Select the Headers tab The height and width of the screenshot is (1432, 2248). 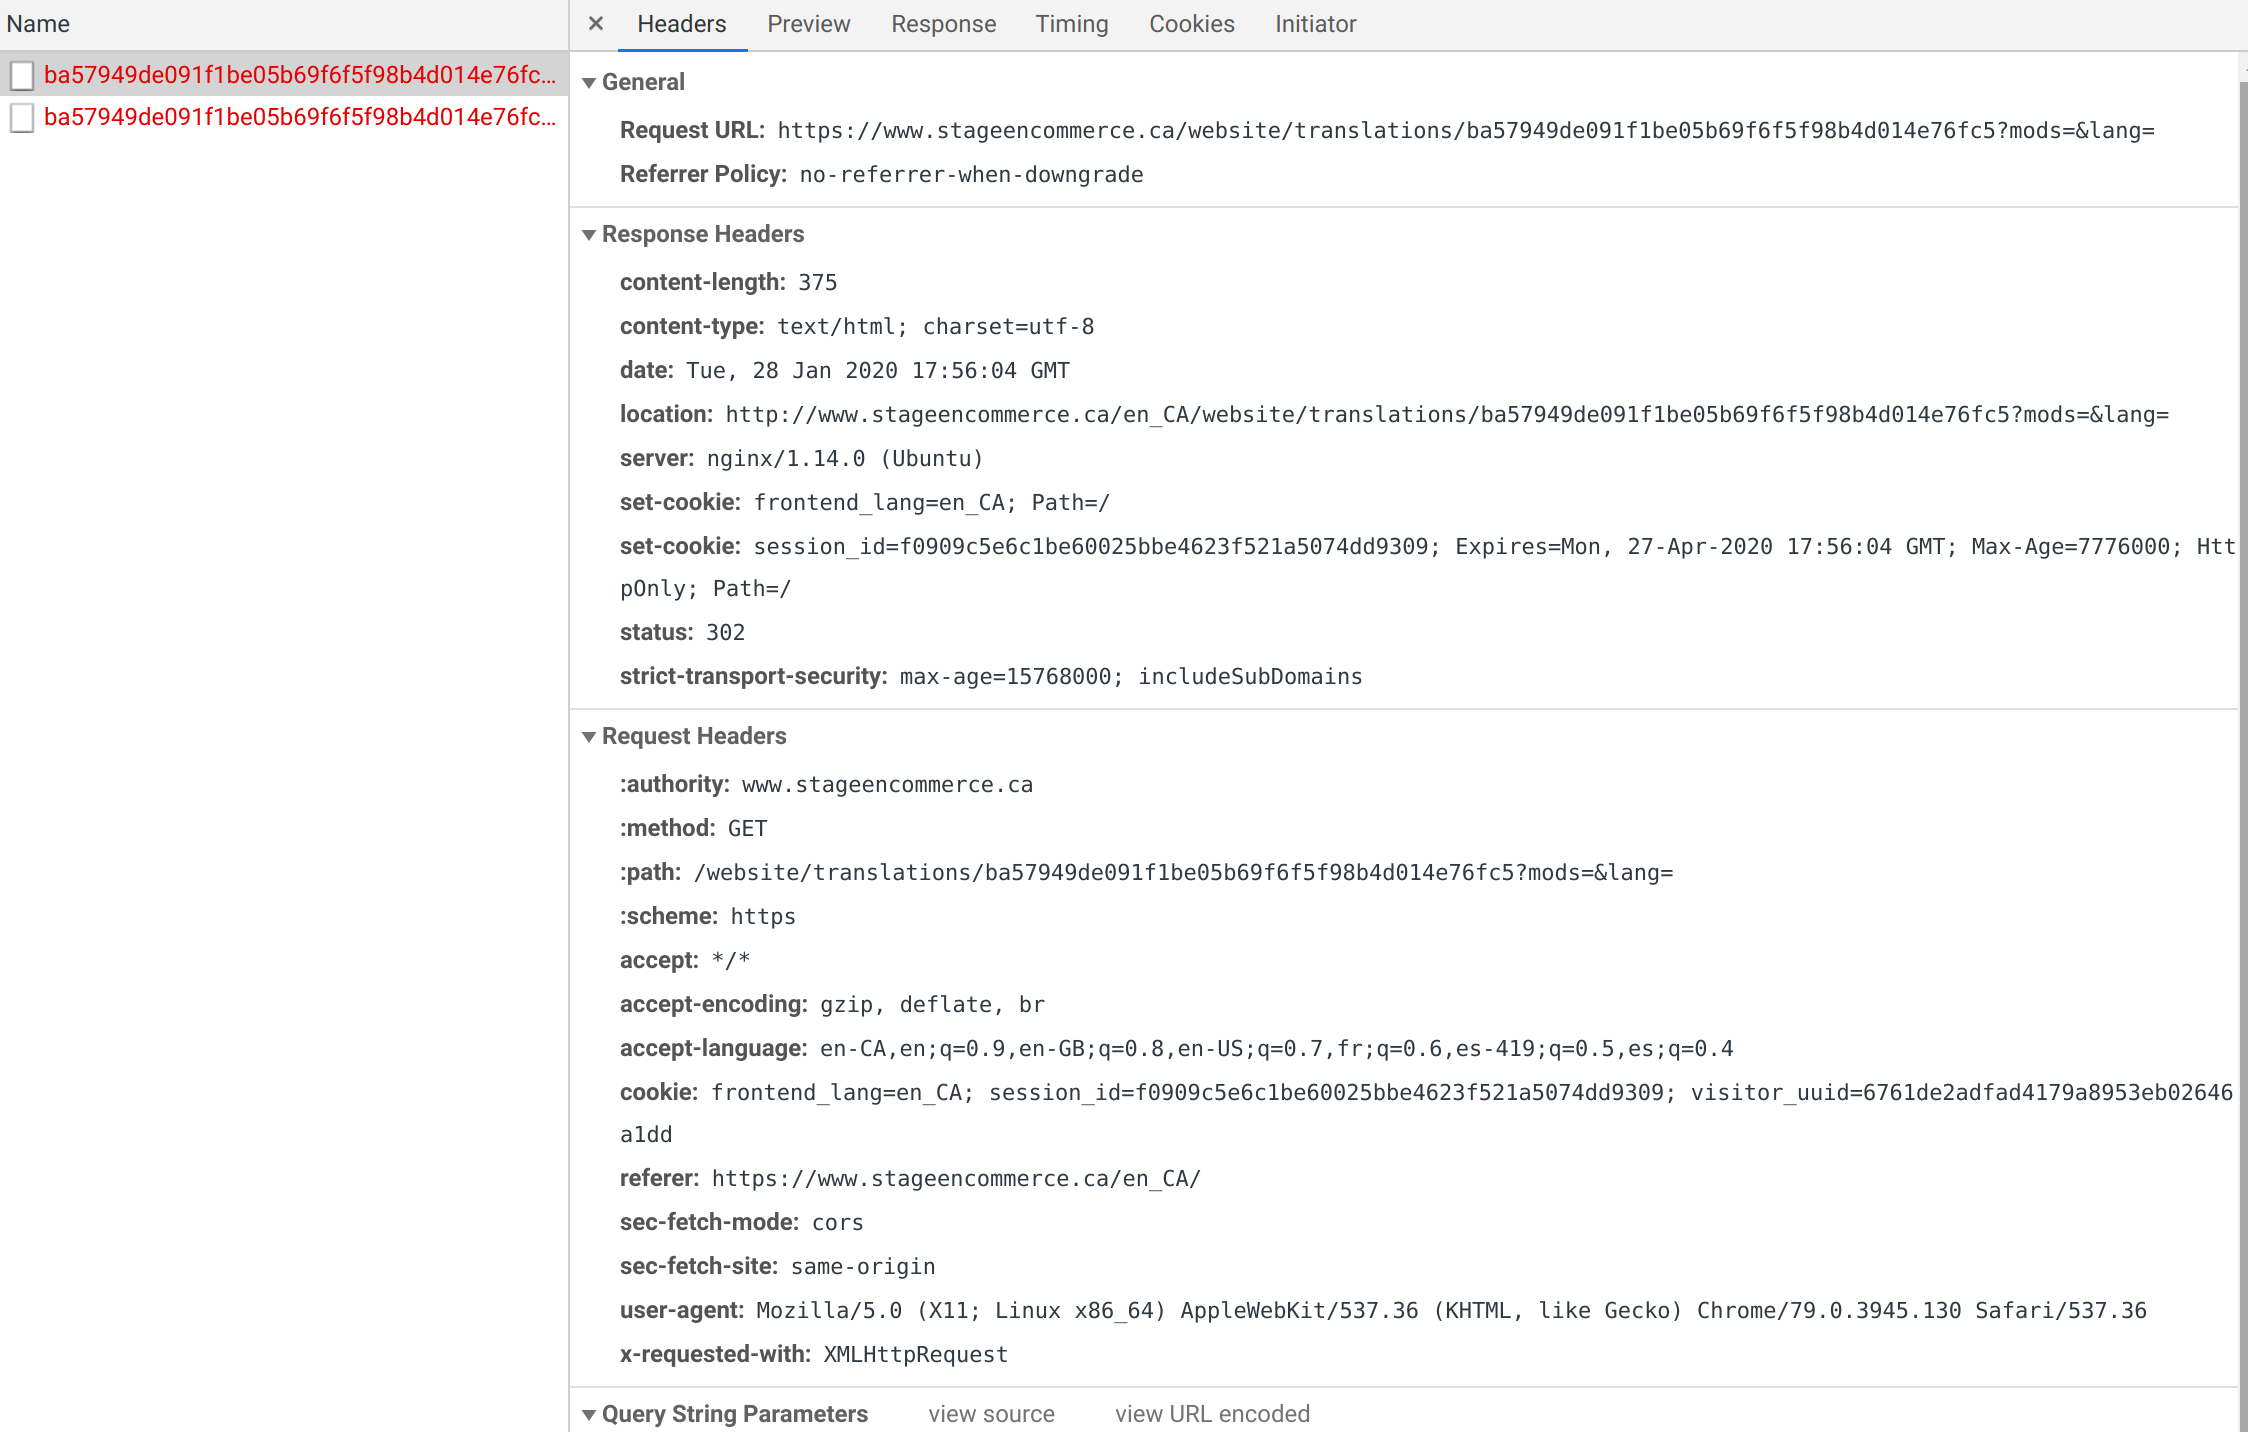(x=681, y=24)
